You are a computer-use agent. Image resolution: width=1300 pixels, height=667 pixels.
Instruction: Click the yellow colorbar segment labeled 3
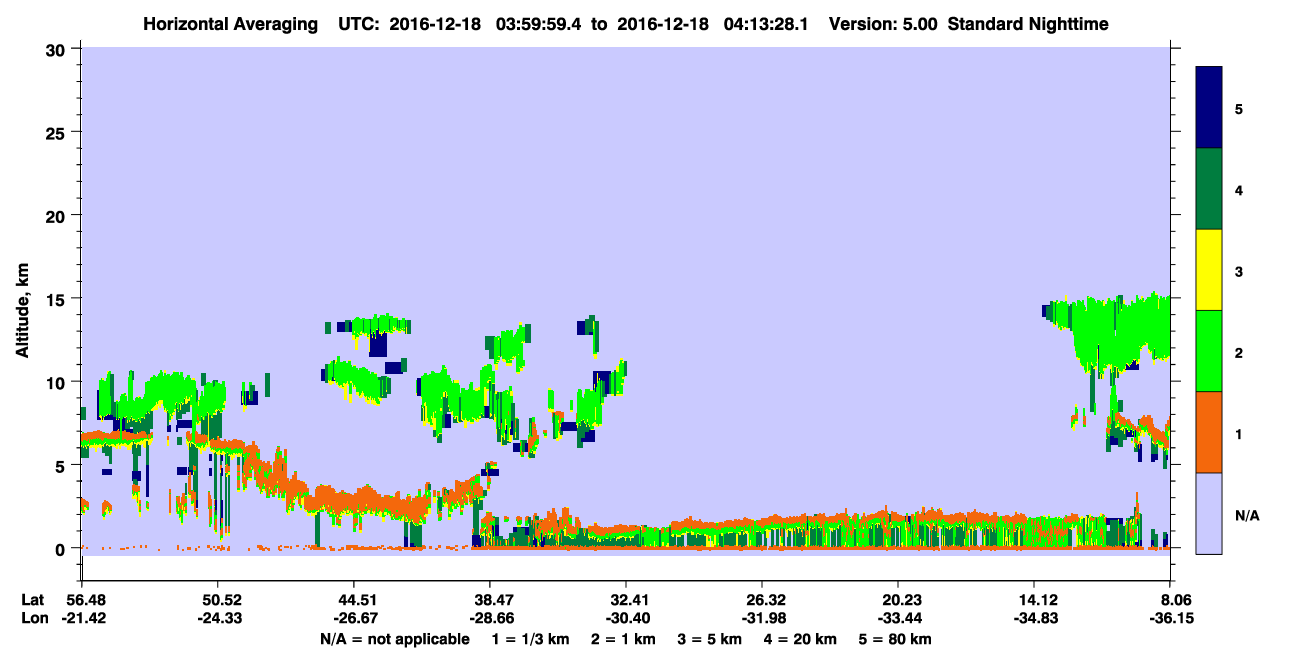[x=1209, y=270]
